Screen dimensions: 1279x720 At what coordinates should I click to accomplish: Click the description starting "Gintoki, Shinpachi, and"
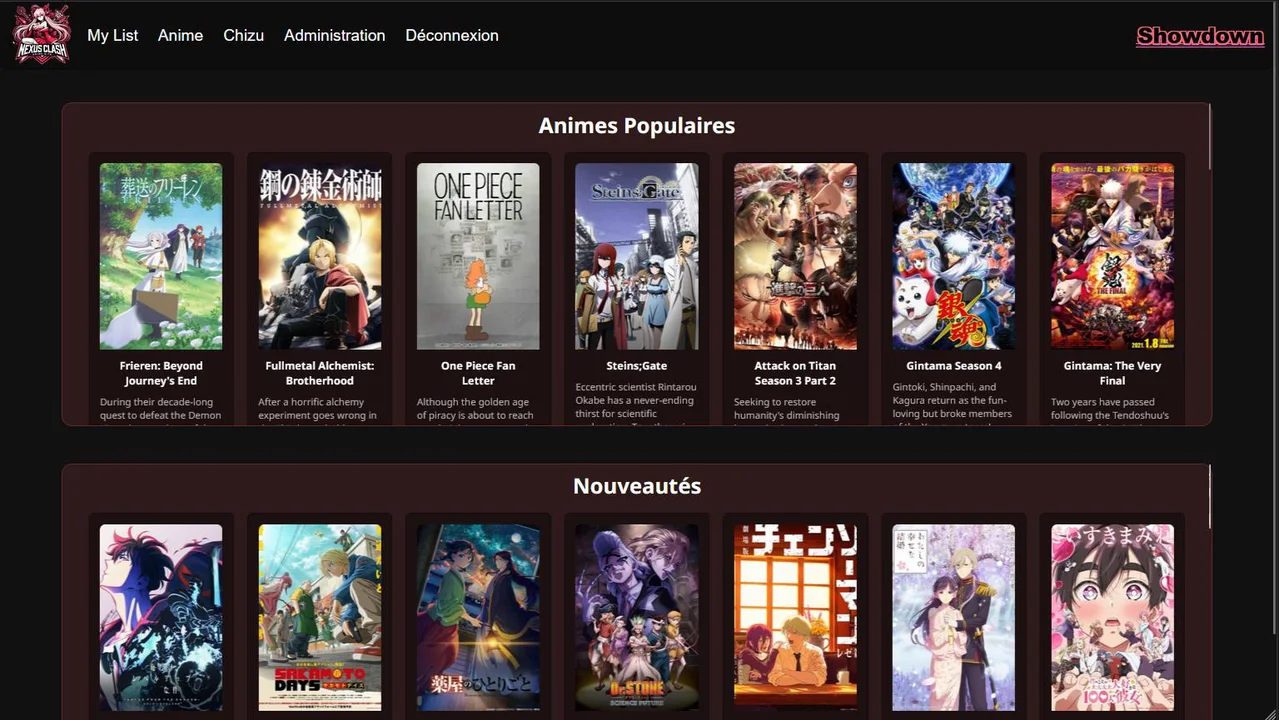tap(954, 404)
